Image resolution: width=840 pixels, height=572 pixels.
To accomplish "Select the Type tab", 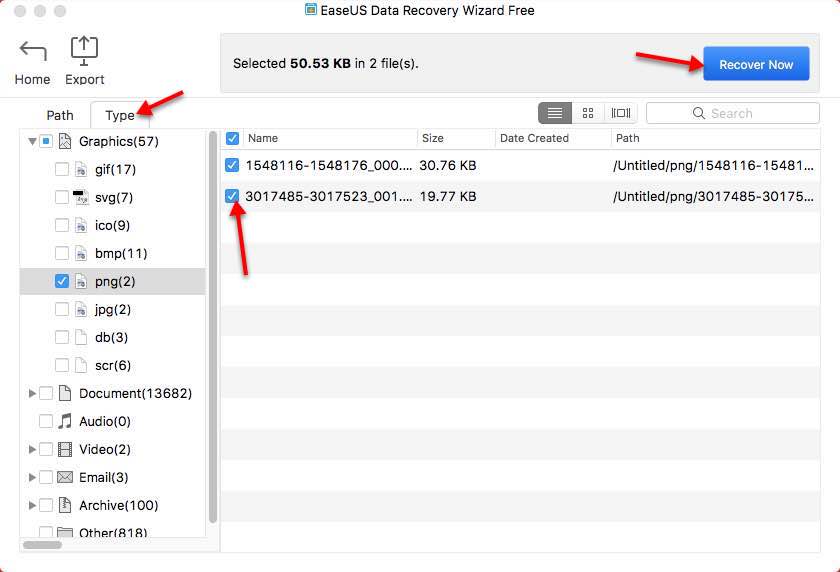I will tap(120, 115).
